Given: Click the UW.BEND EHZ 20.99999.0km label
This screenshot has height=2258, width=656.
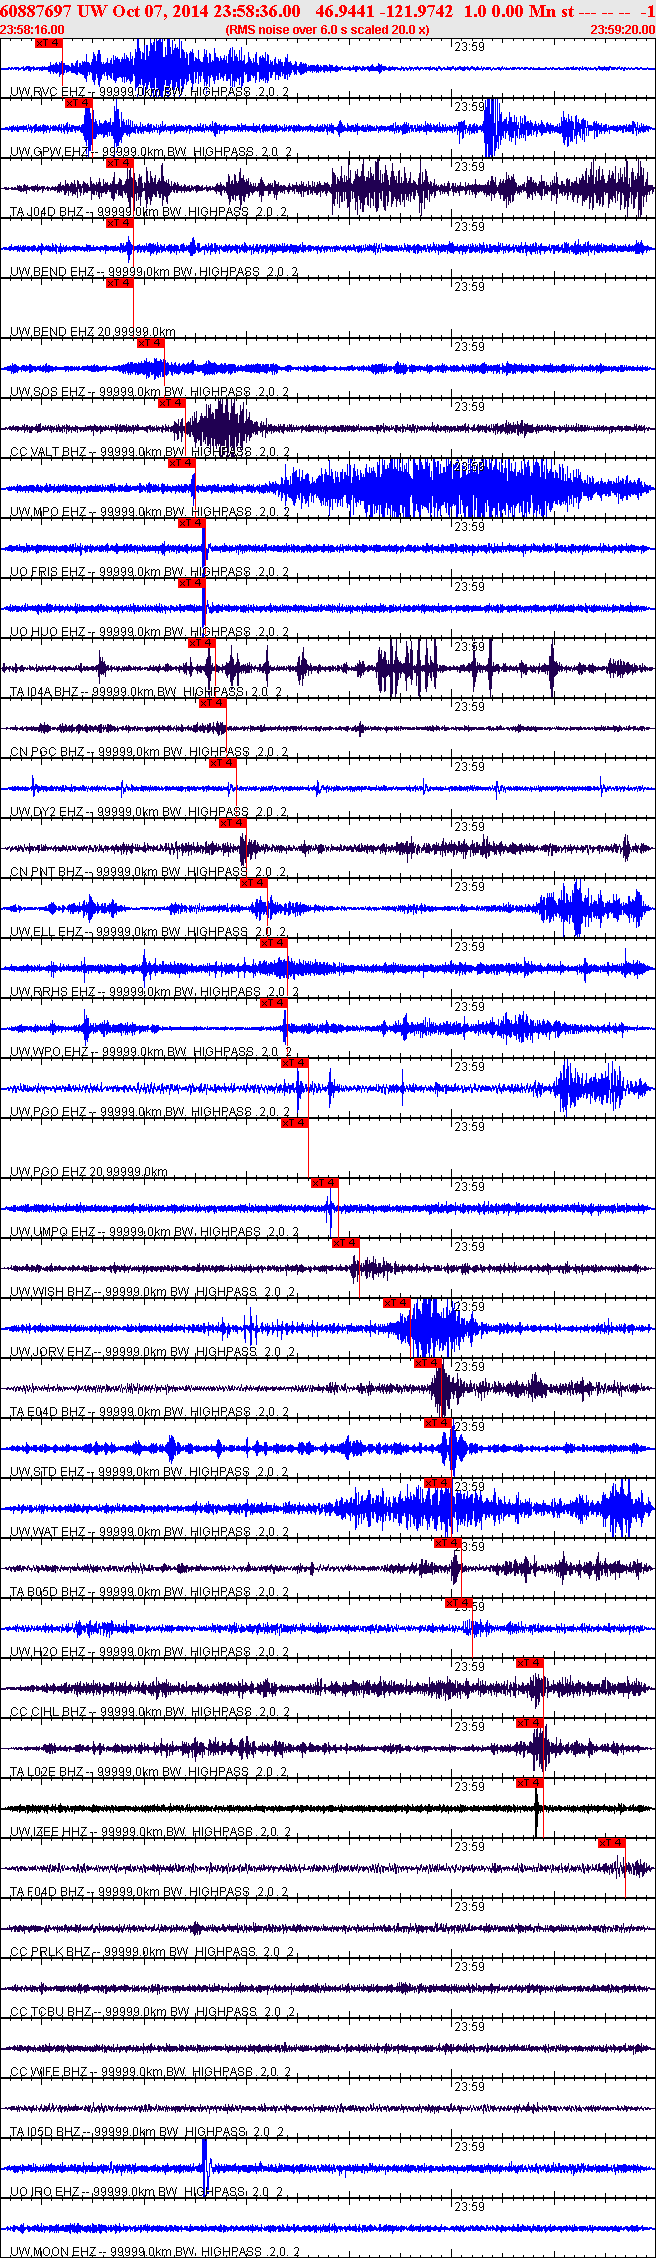Looking at the screenshot, I should tap(93, 331).
